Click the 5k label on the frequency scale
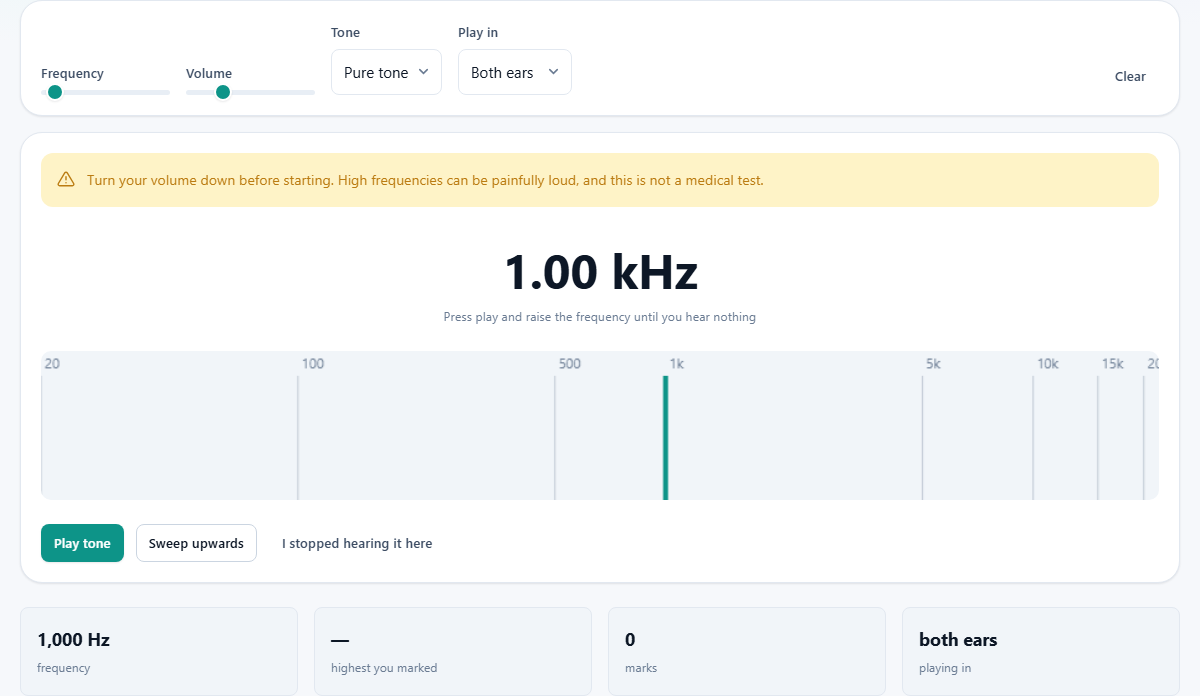This screenshot has width=1200, height=696. (933, 363)
